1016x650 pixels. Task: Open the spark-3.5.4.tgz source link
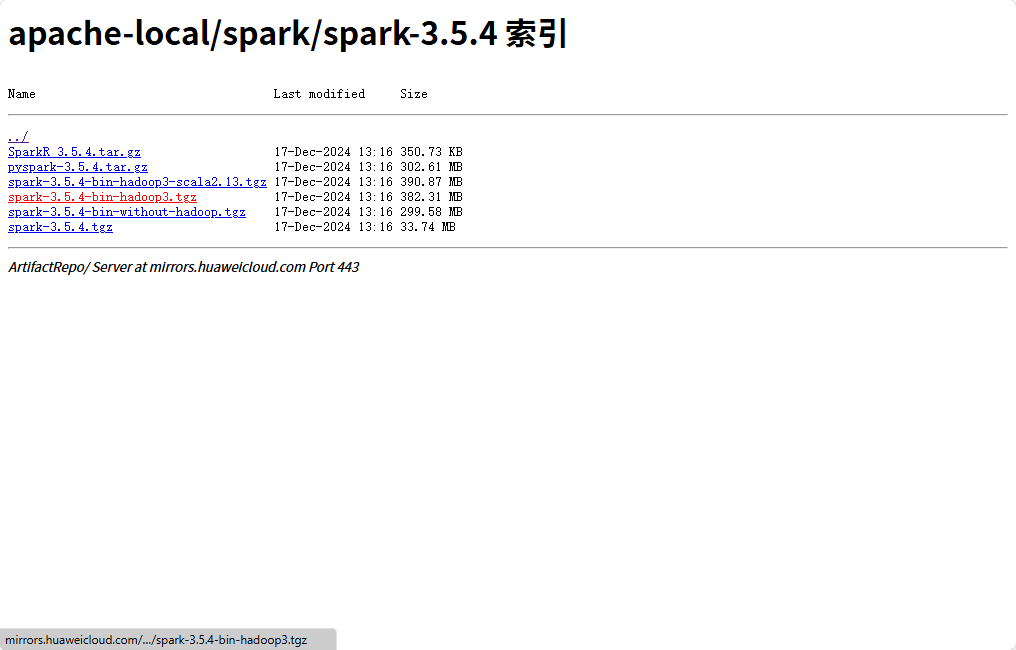tap(60, 226)
